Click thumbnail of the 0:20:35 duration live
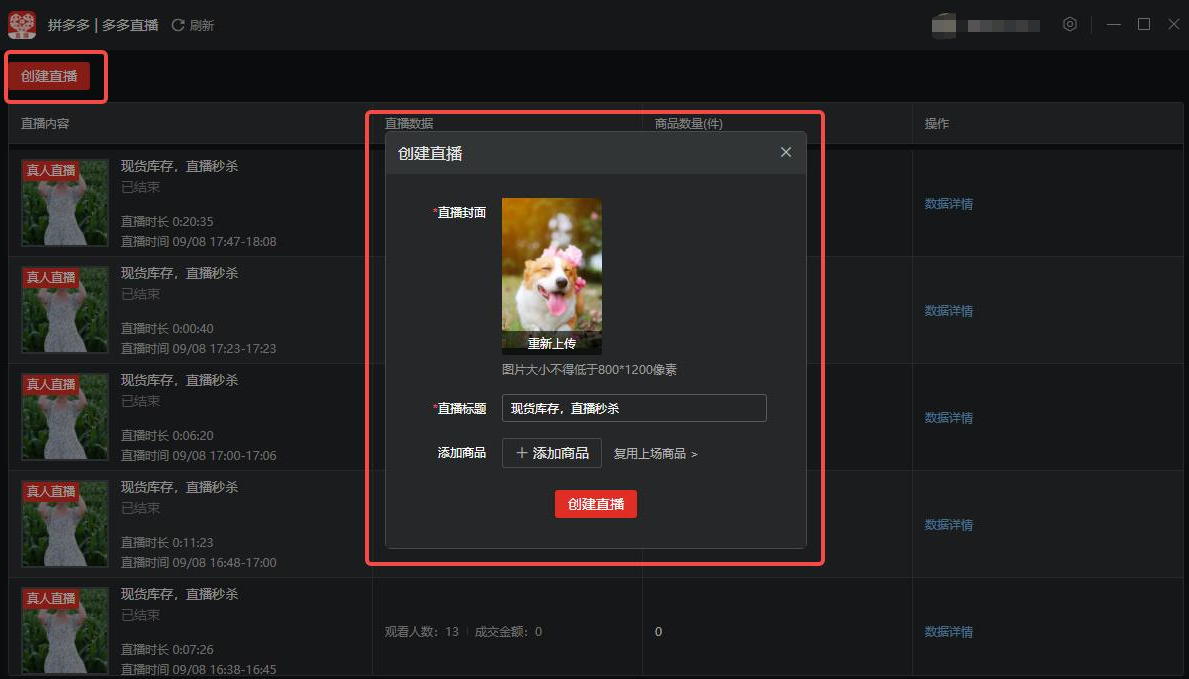This screenshot has height=679, width=1189. [65, 203]
